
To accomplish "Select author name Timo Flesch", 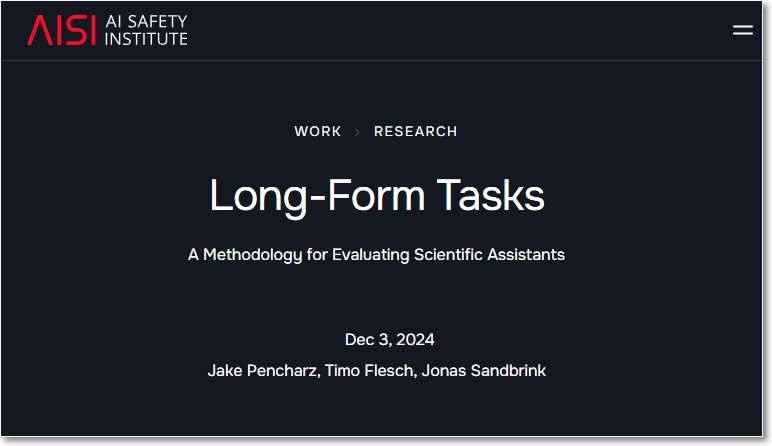I will (370, 371).
